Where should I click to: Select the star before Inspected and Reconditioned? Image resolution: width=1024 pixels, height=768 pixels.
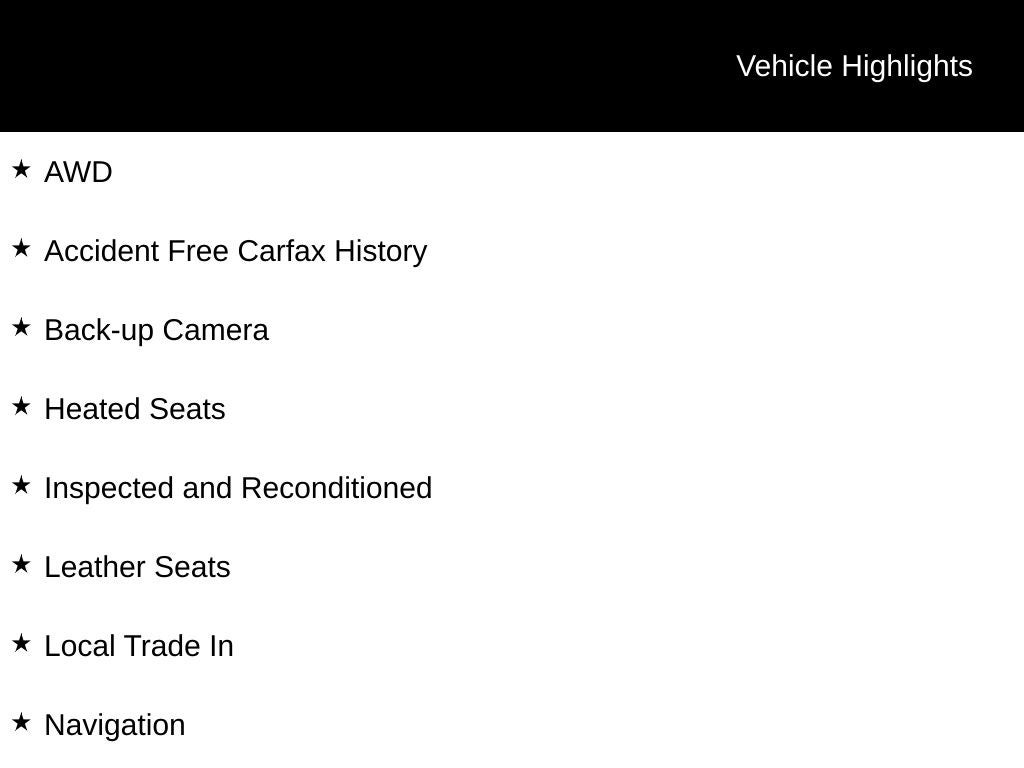pos(21,486)
